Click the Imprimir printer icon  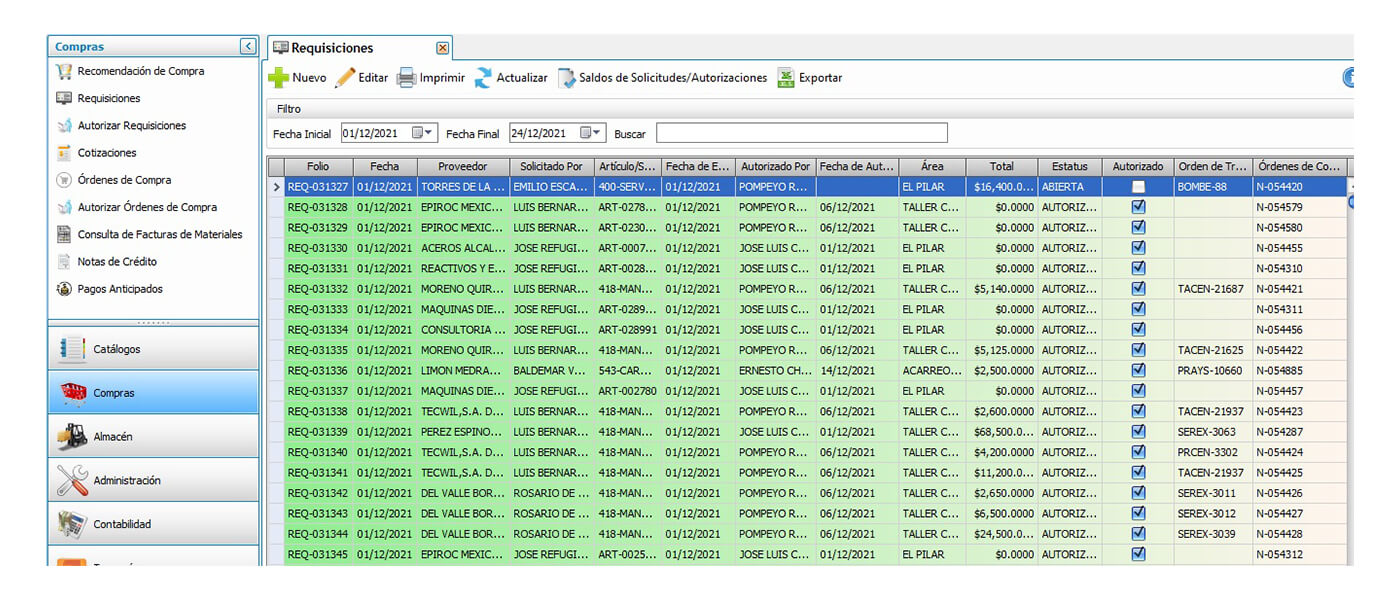(406, 78)
